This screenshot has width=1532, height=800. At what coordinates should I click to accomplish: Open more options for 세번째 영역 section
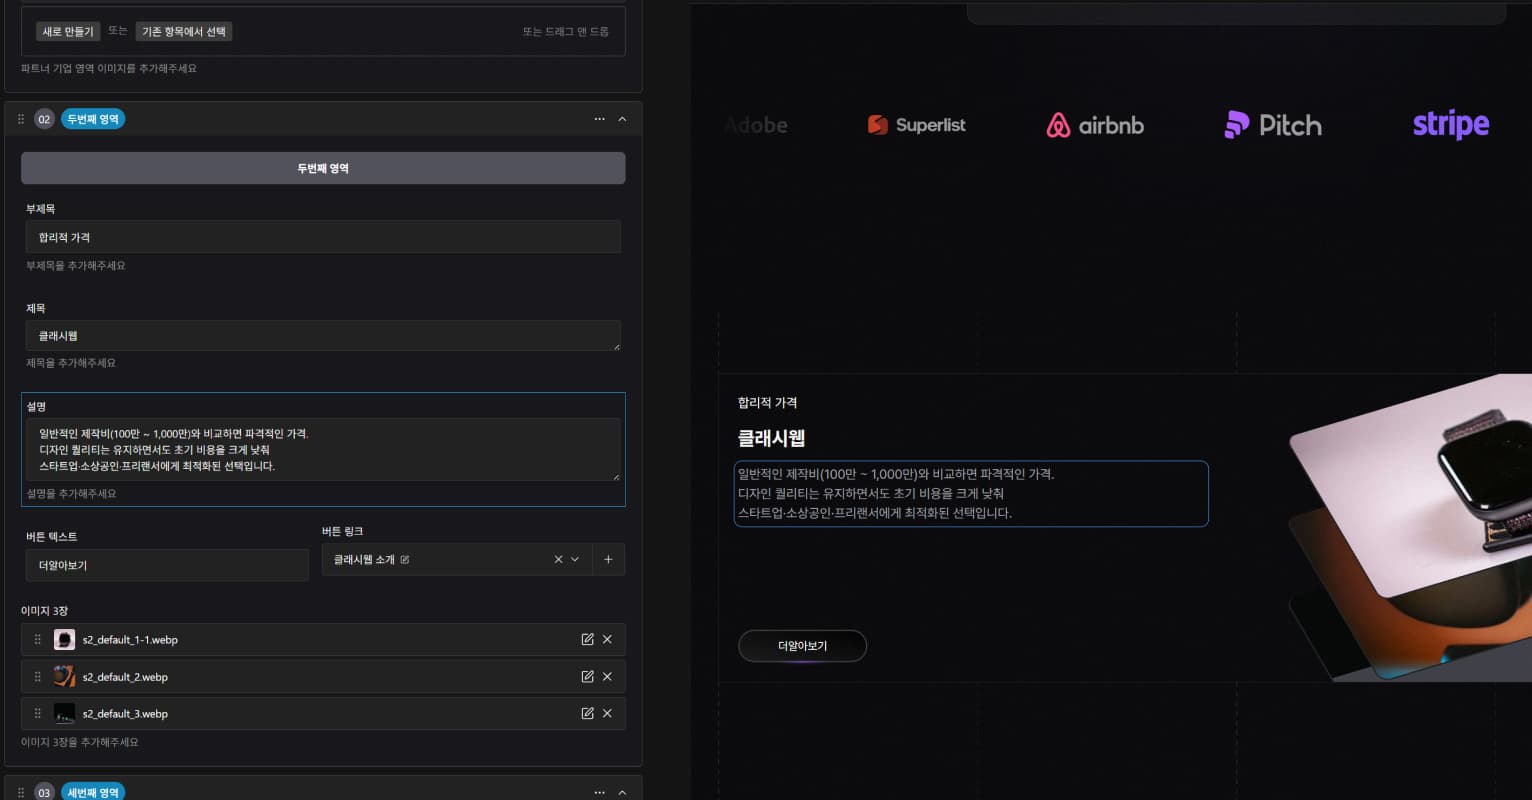[x=599, y=792]
